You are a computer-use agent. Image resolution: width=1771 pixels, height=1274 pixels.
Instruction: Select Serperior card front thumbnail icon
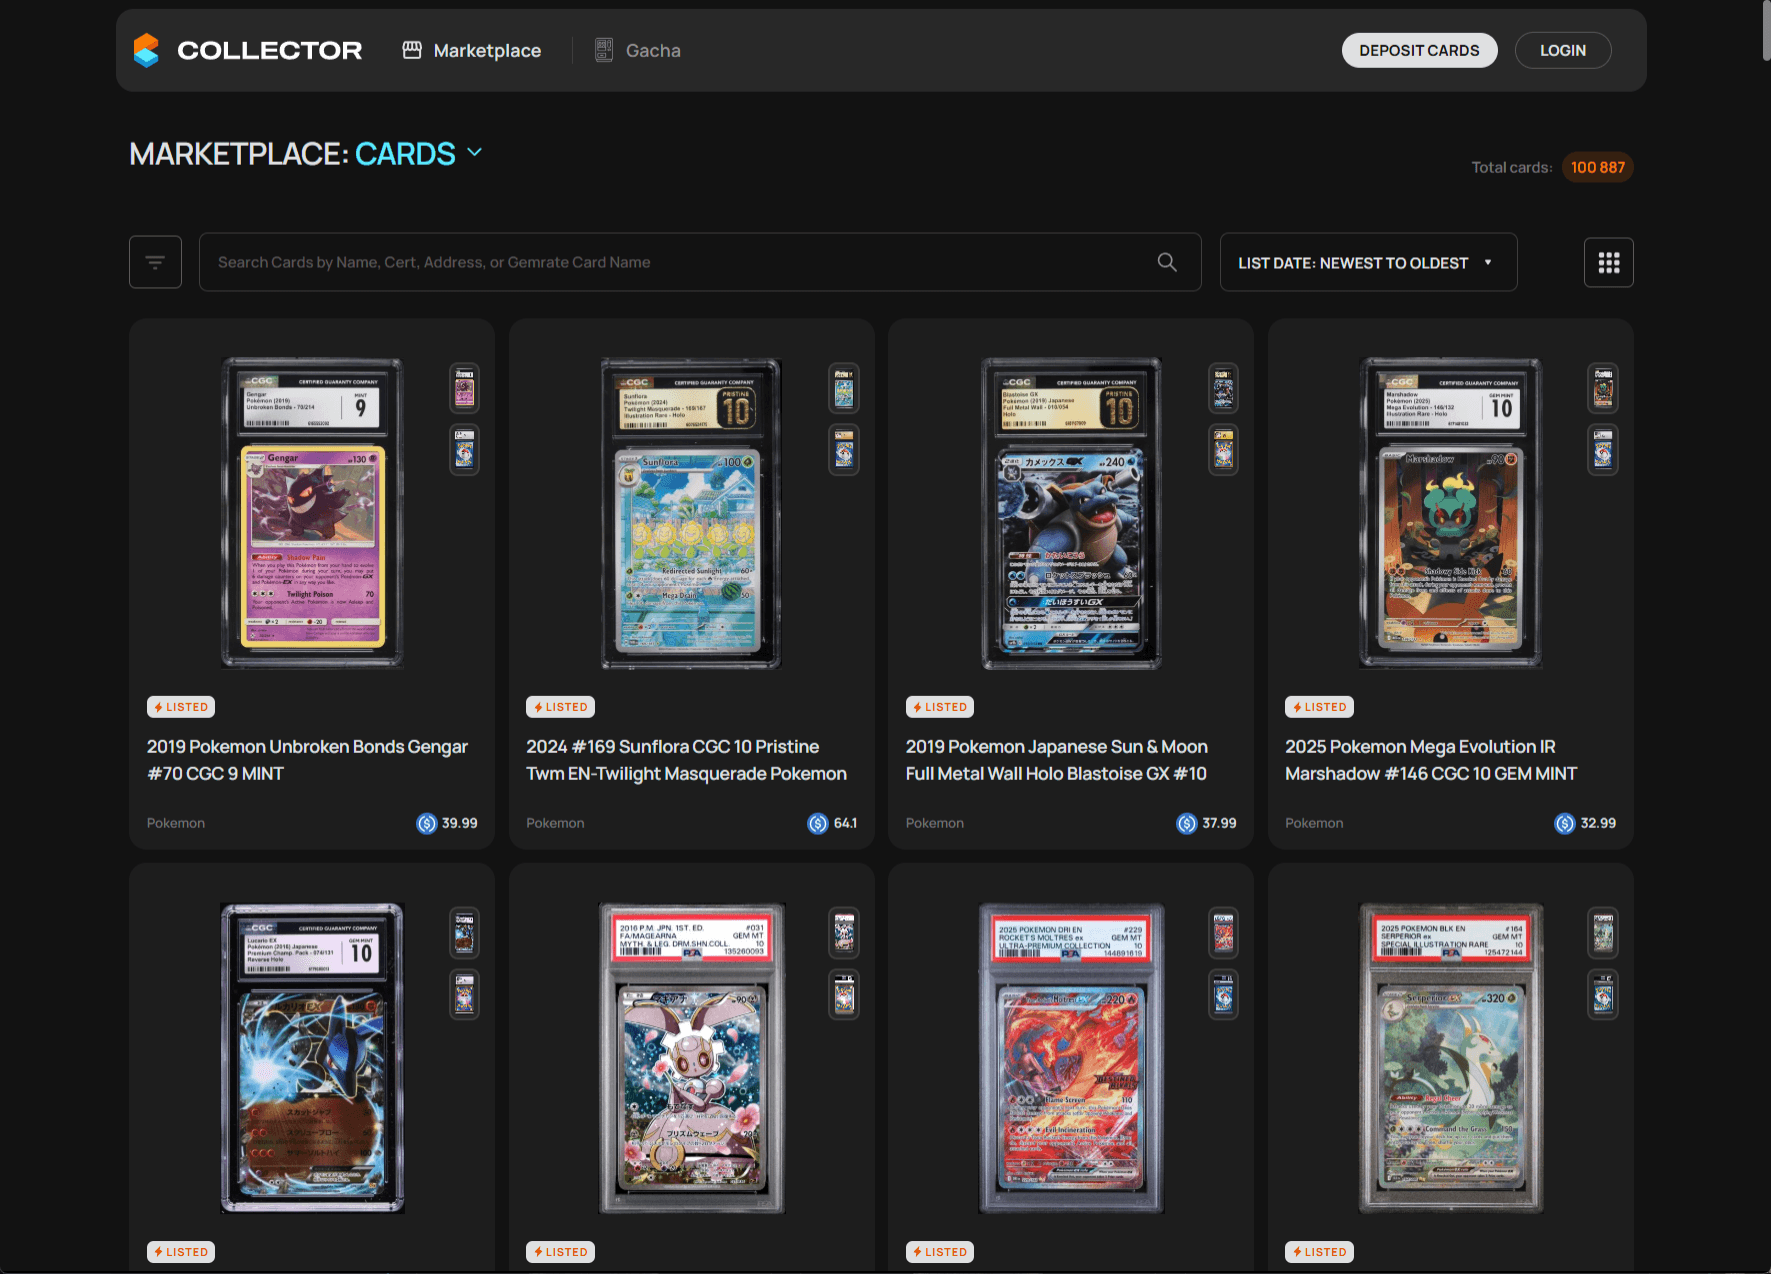(1603, 933)
